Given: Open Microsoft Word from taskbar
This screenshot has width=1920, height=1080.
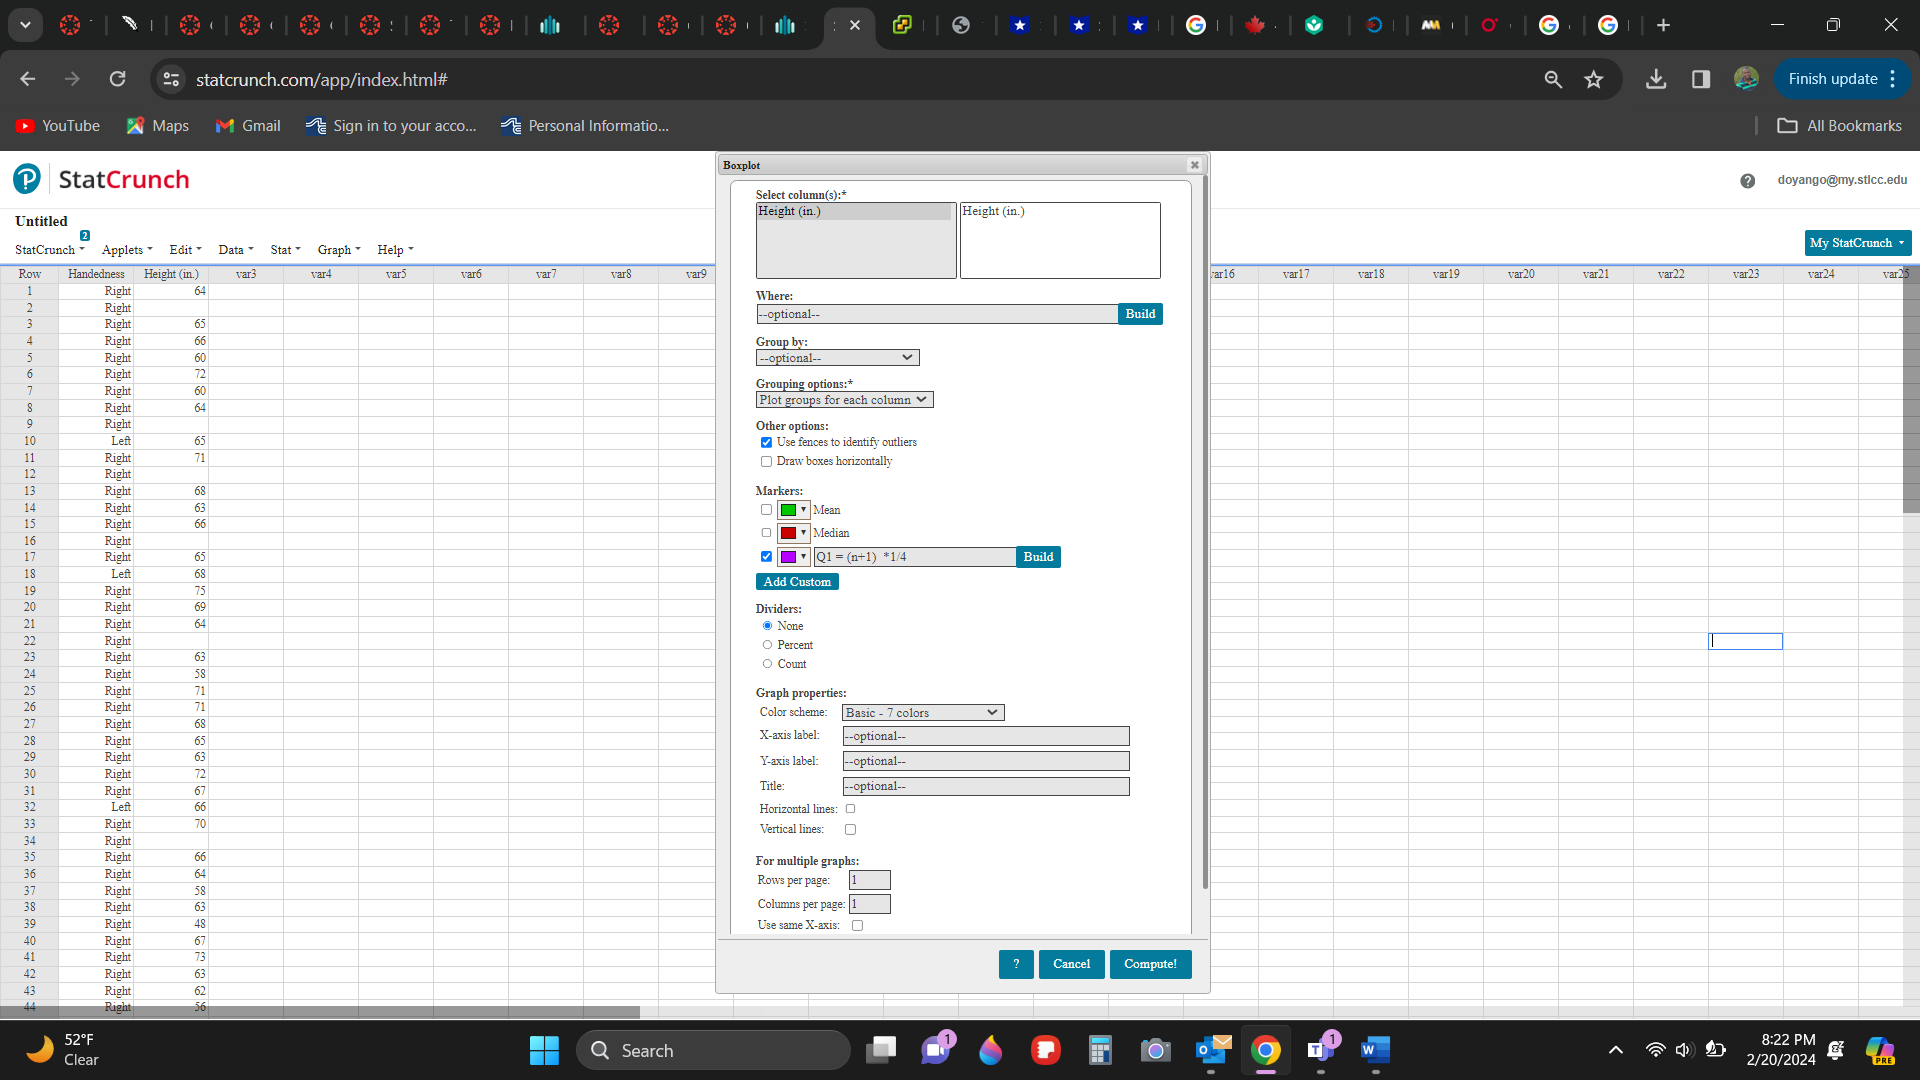Looking at the screenshot, I should click(1375, 1050).
